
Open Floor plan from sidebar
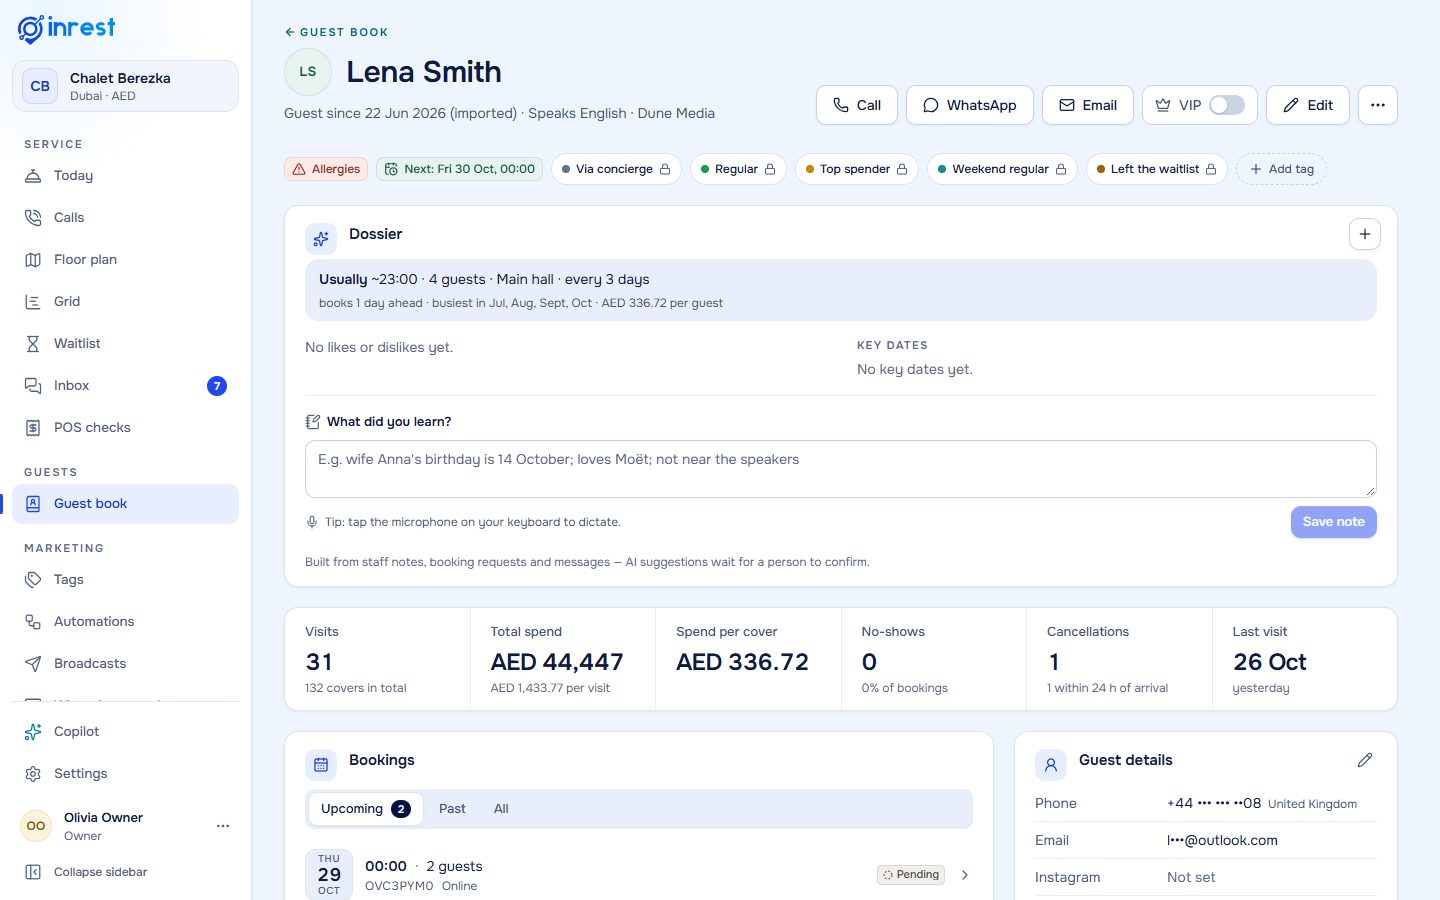point(125,259)
